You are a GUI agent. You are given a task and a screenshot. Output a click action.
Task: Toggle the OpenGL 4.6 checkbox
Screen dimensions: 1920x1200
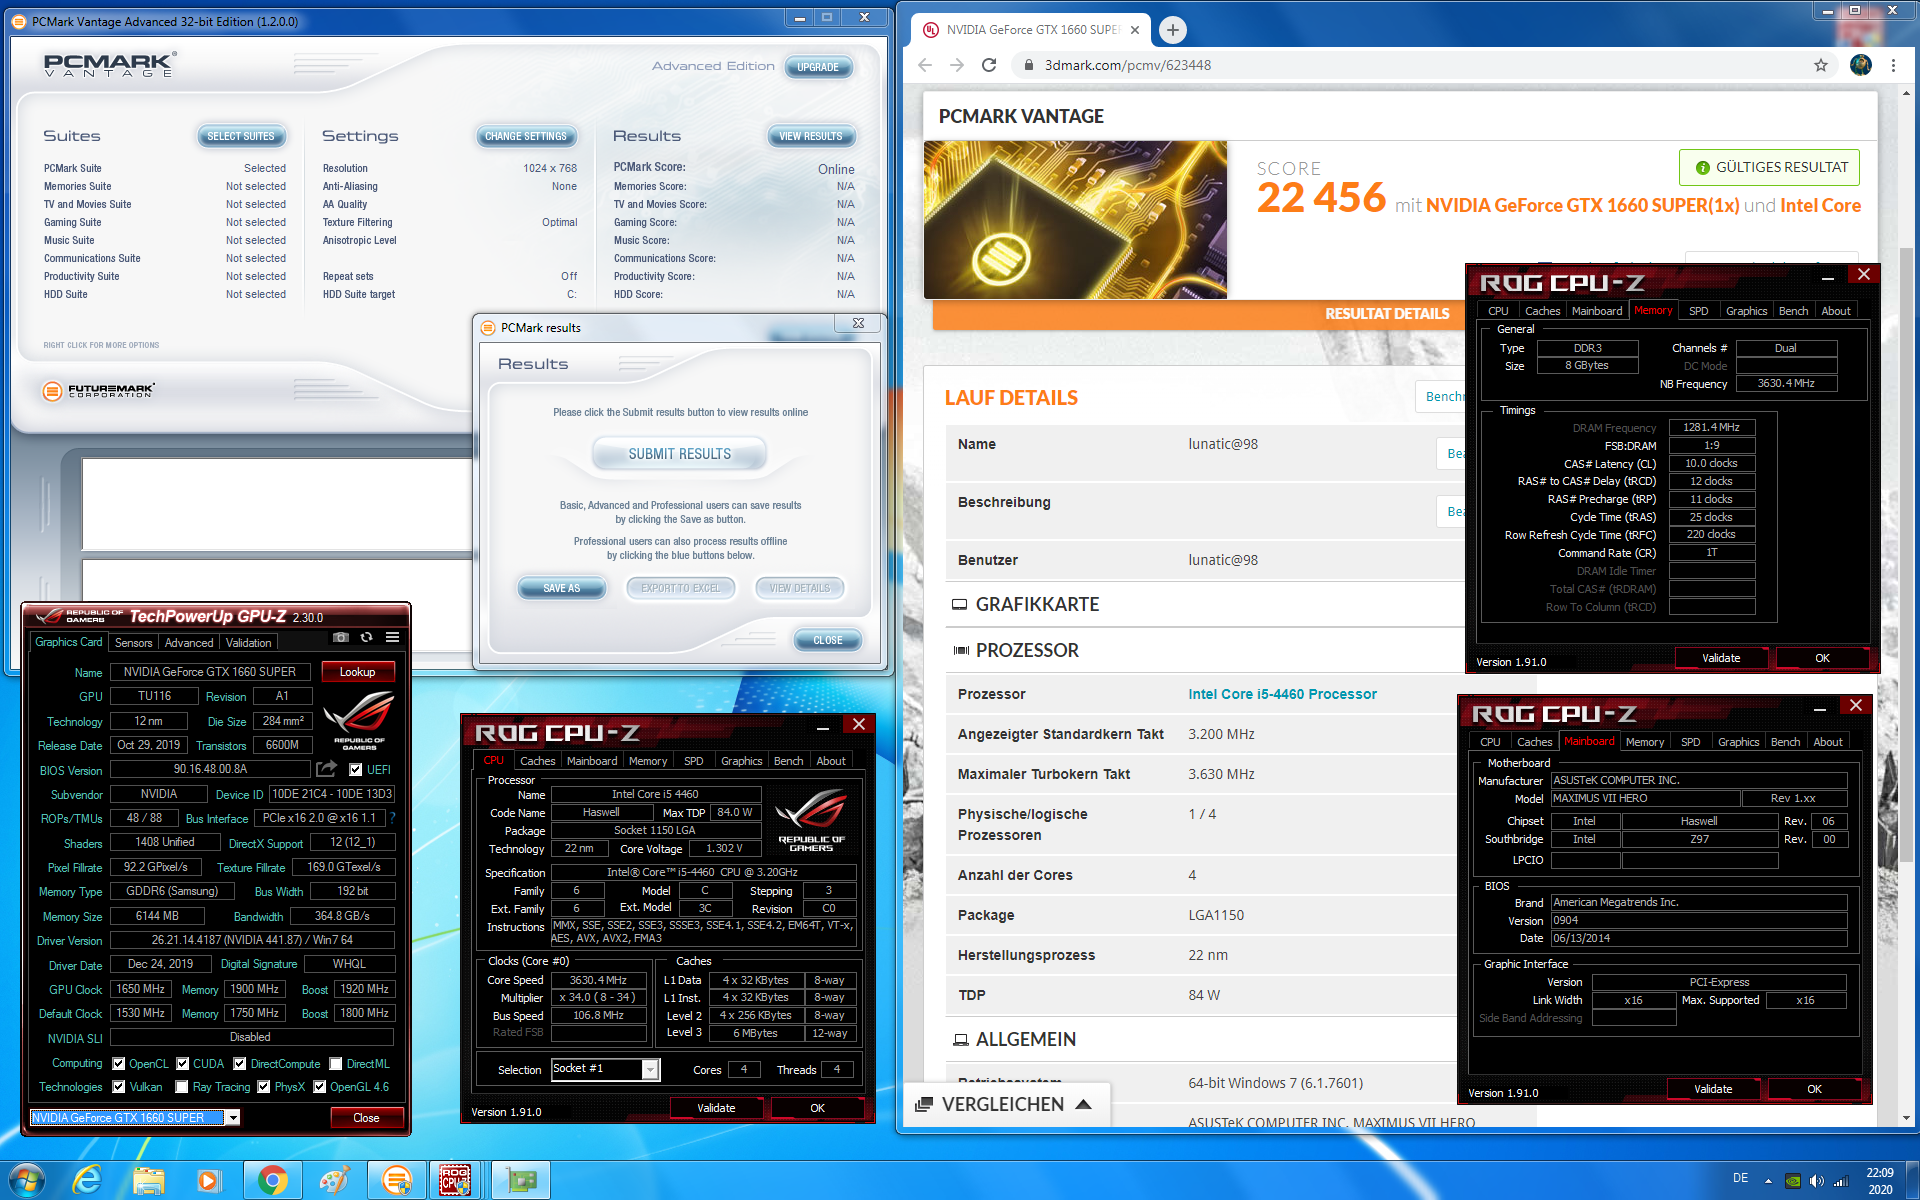click(320, 1086)
